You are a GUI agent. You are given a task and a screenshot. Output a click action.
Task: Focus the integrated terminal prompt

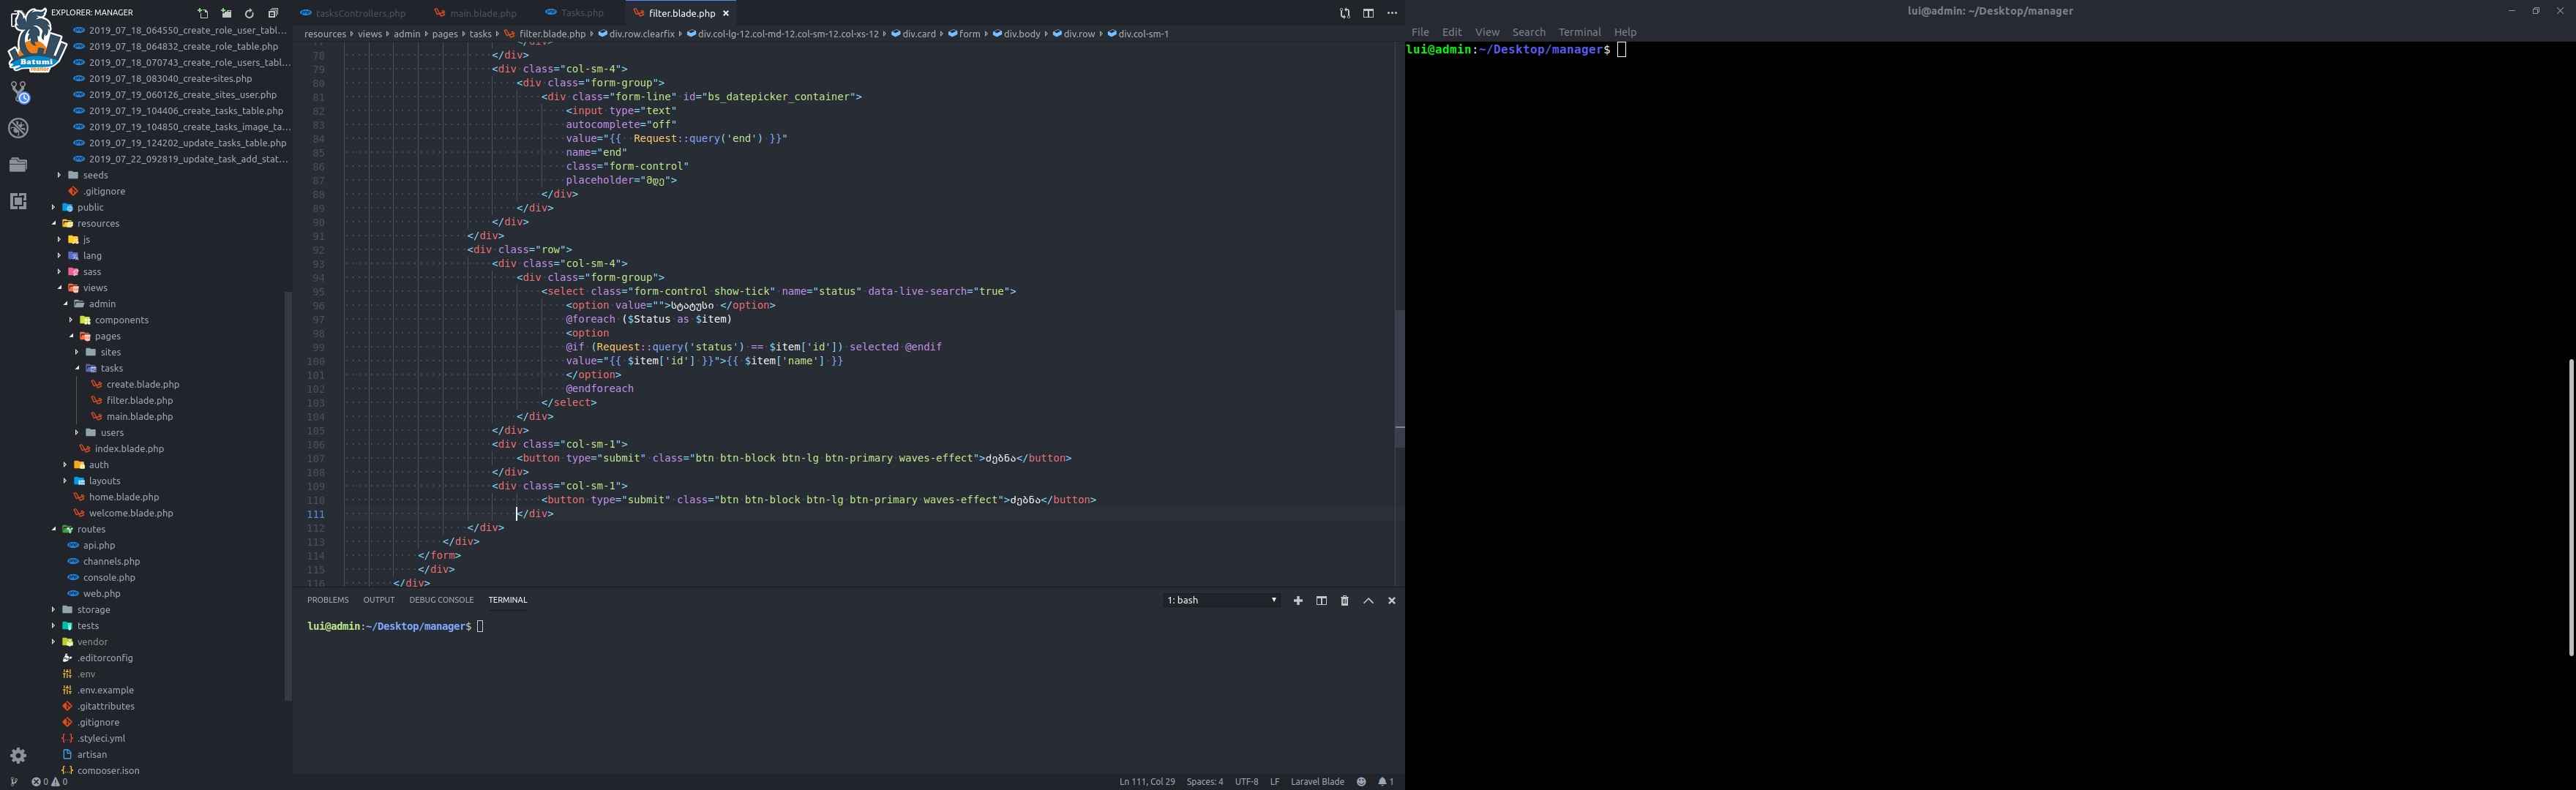point(480,627)
